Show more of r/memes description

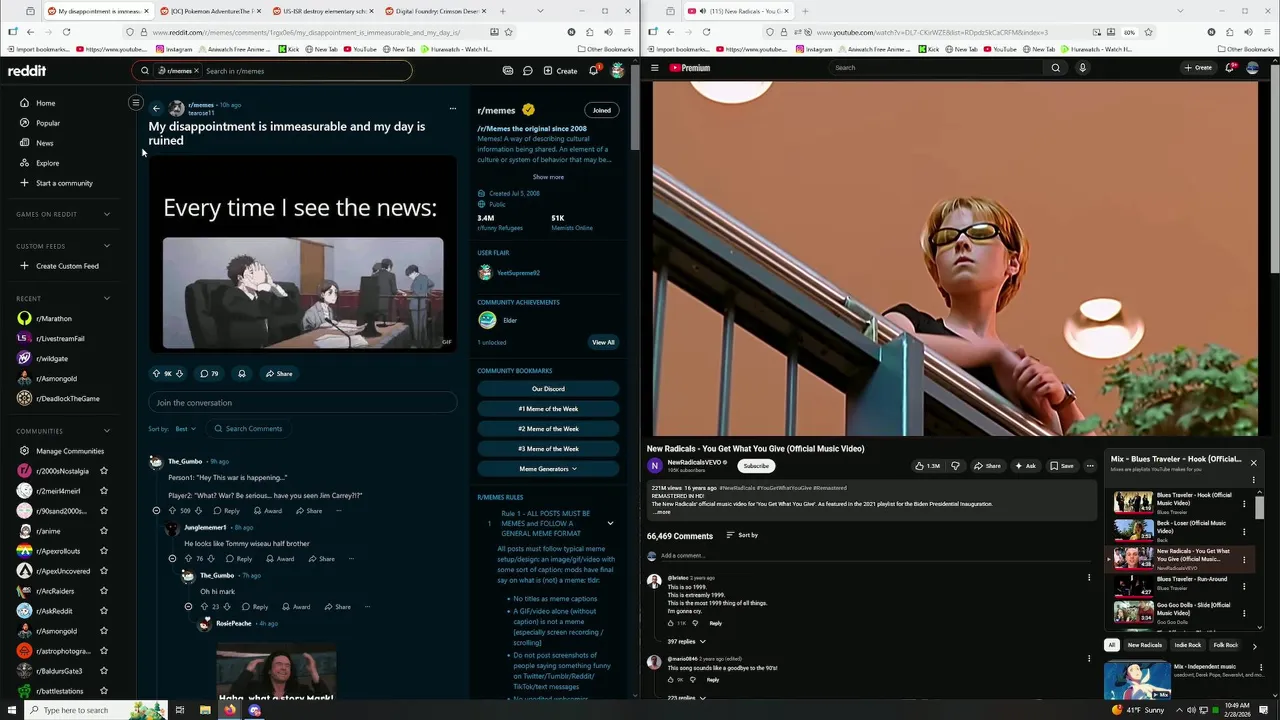tap(548, 177)
